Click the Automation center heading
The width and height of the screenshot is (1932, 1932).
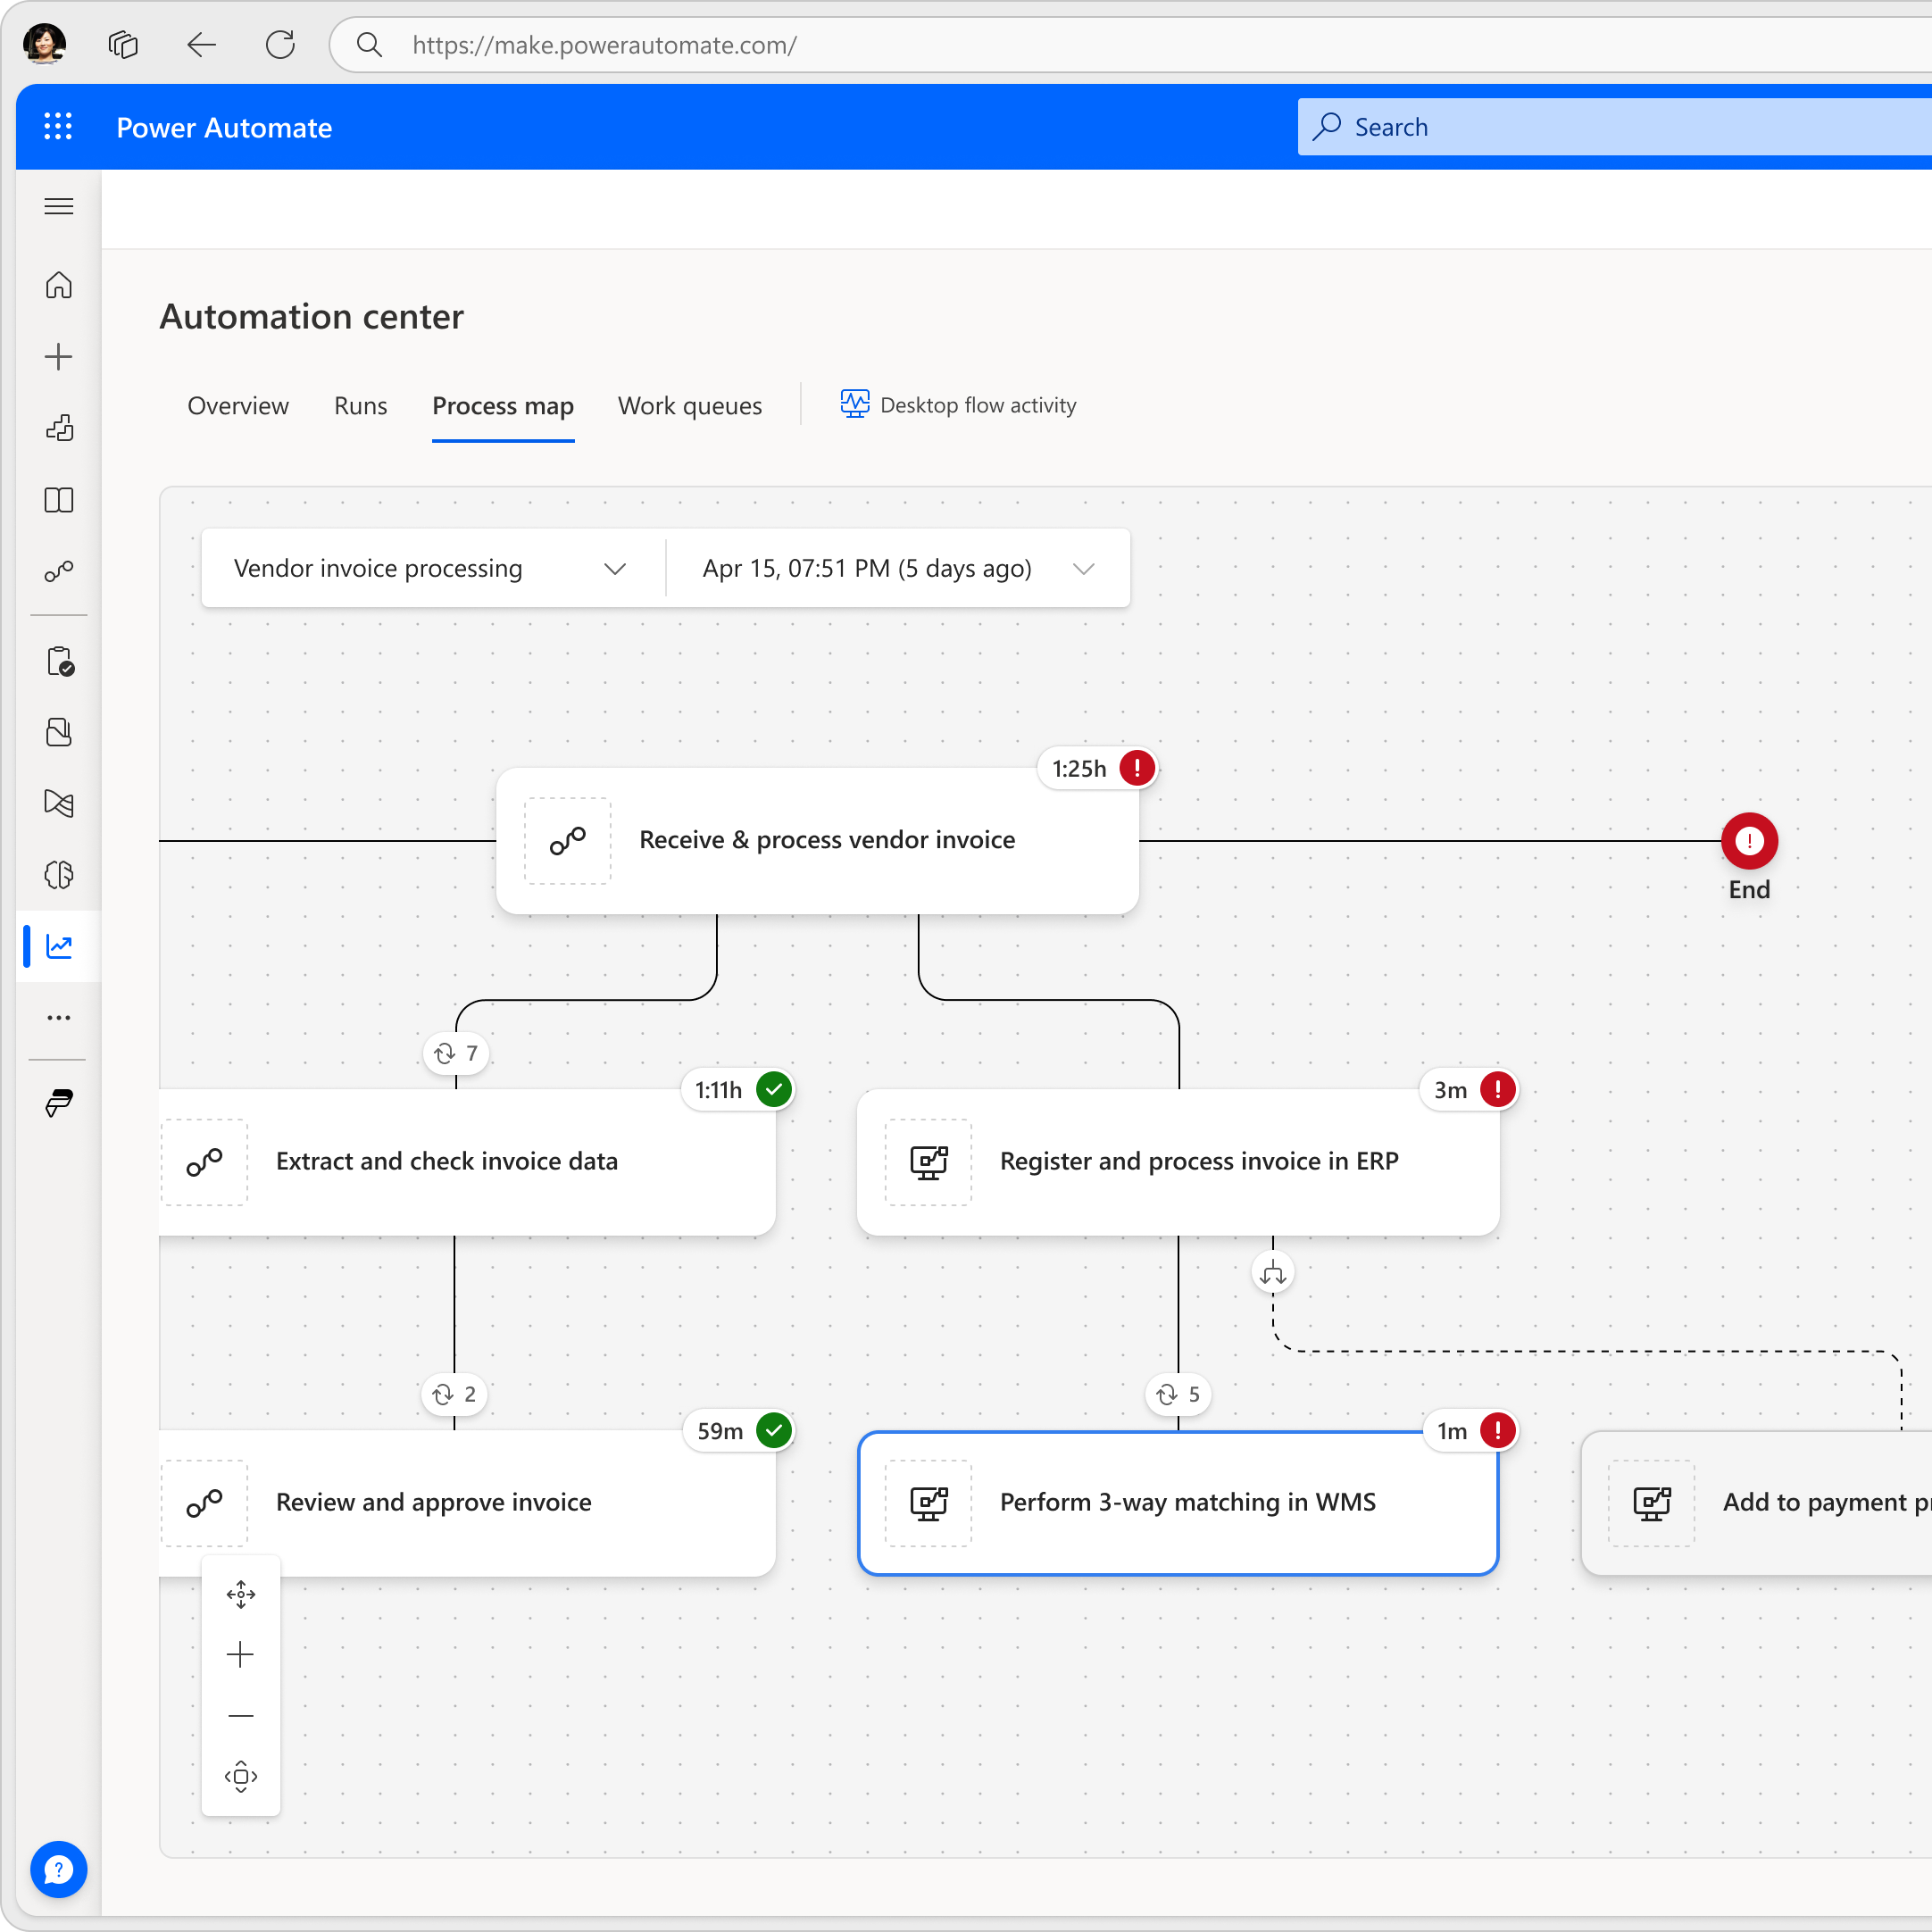311,317
